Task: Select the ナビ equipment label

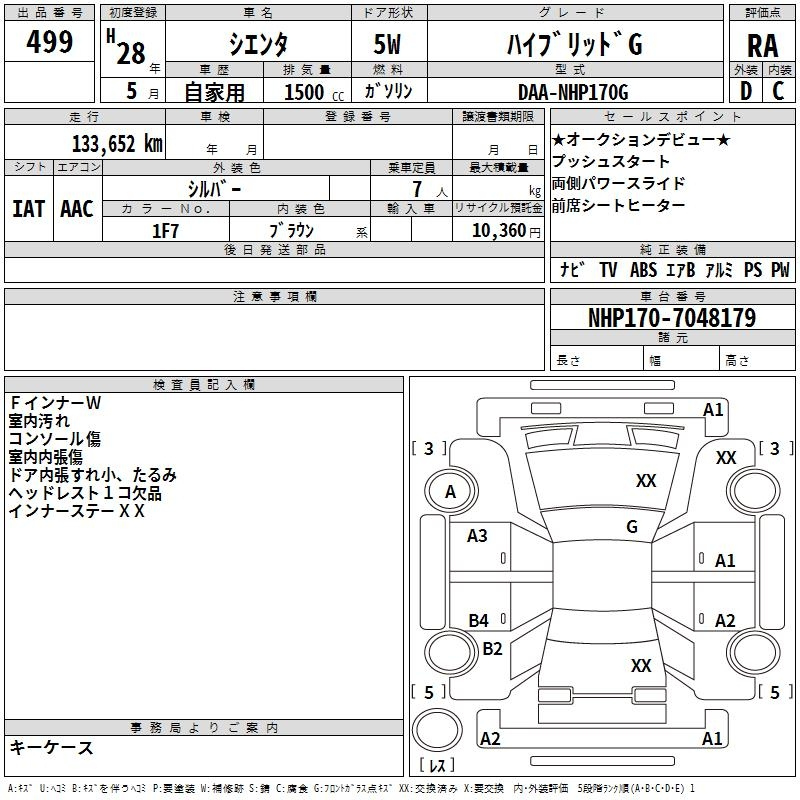Action: tap(572, 269)
